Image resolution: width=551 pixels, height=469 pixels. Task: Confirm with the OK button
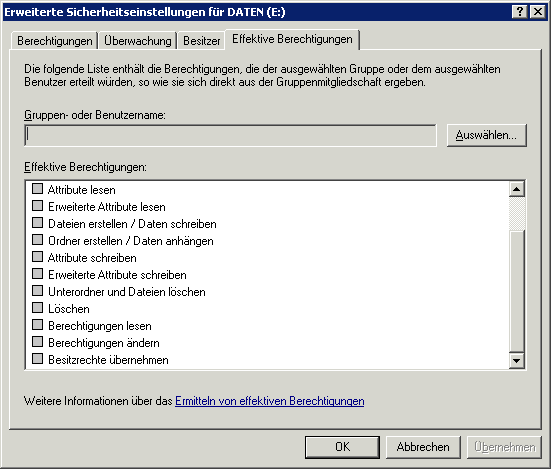(342, 447)
